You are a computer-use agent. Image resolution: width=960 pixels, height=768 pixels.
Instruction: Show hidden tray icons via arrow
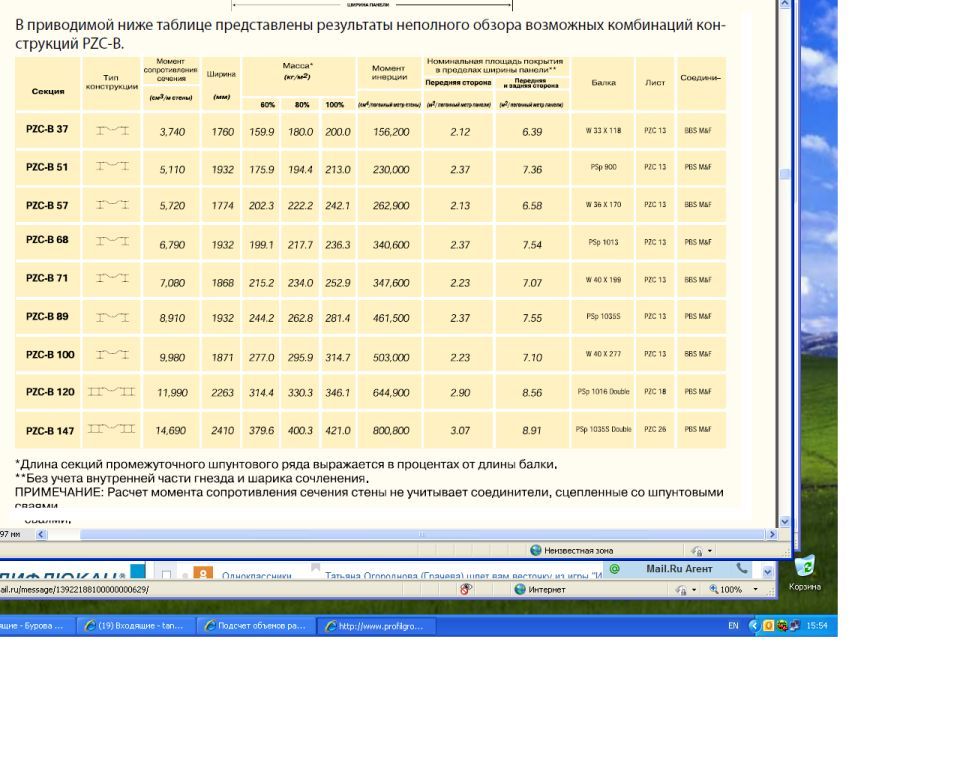point(755,626)
